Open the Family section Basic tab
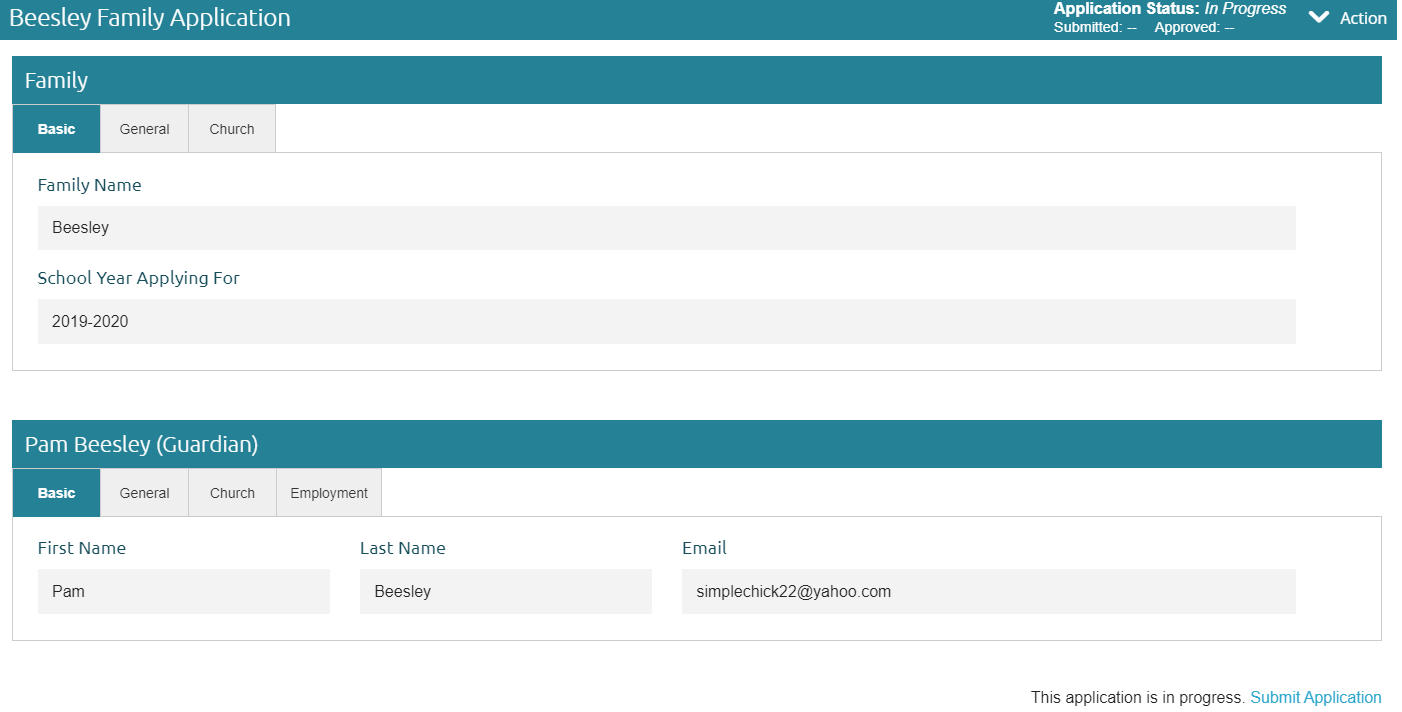The image size is (1402, 712). [56, 129]
